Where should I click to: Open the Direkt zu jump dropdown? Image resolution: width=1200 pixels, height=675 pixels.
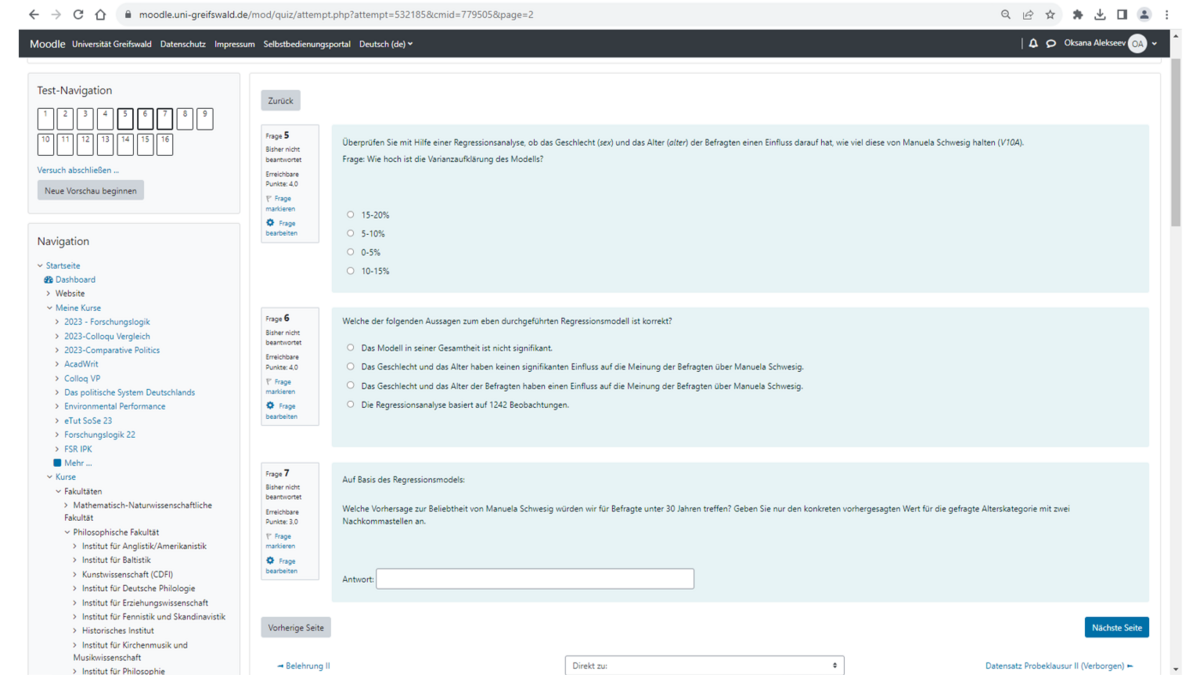tap(704, 665)
